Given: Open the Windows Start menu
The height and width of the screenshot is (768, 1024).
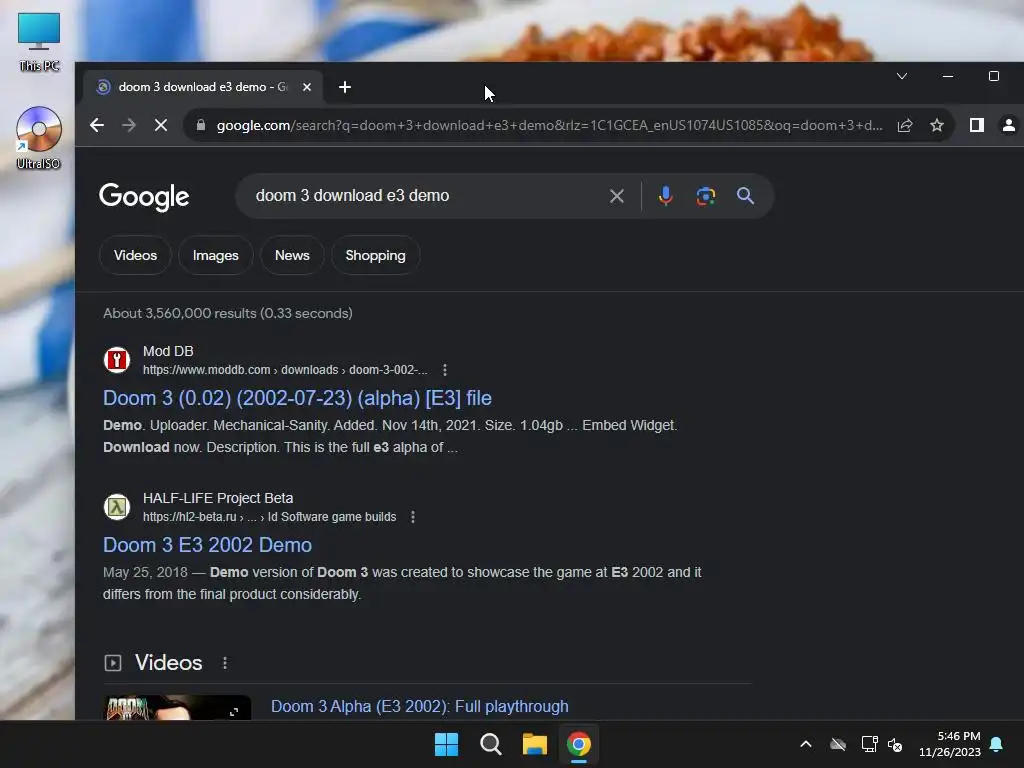Looking at the screenshot, I should [447, 744].
